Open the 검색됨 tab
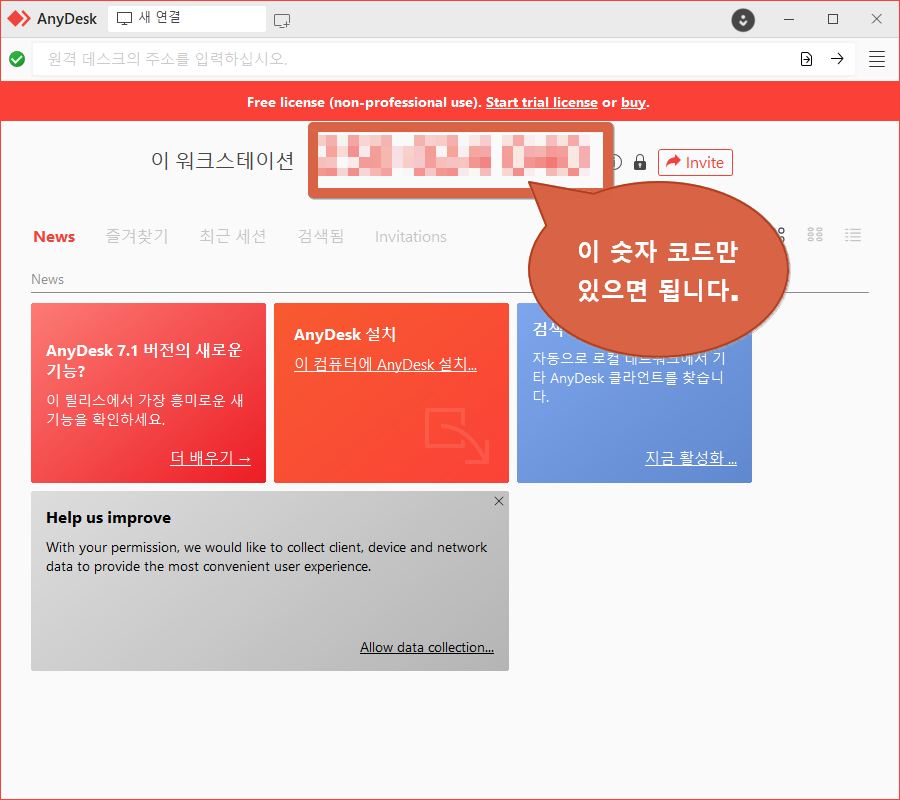Viewport: 900px width, 800px height. pyautogui.click(x=320, y=236)
